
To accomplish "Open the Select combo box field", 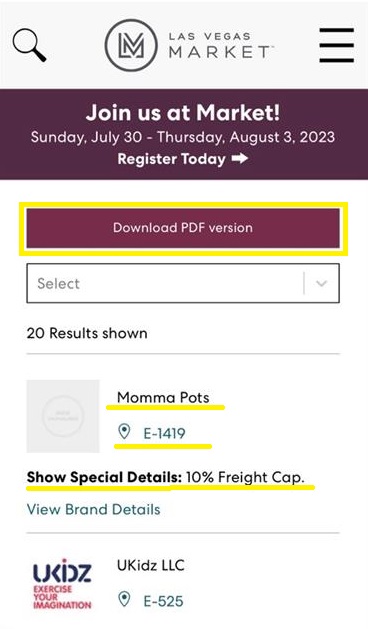I will 183,283.
